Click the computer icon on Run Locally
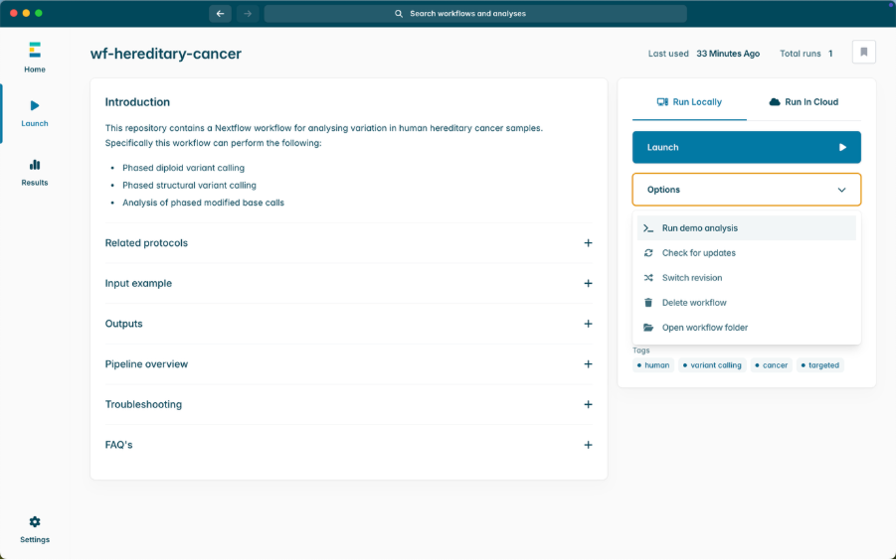The image size is (896, 560). point(662,102)
